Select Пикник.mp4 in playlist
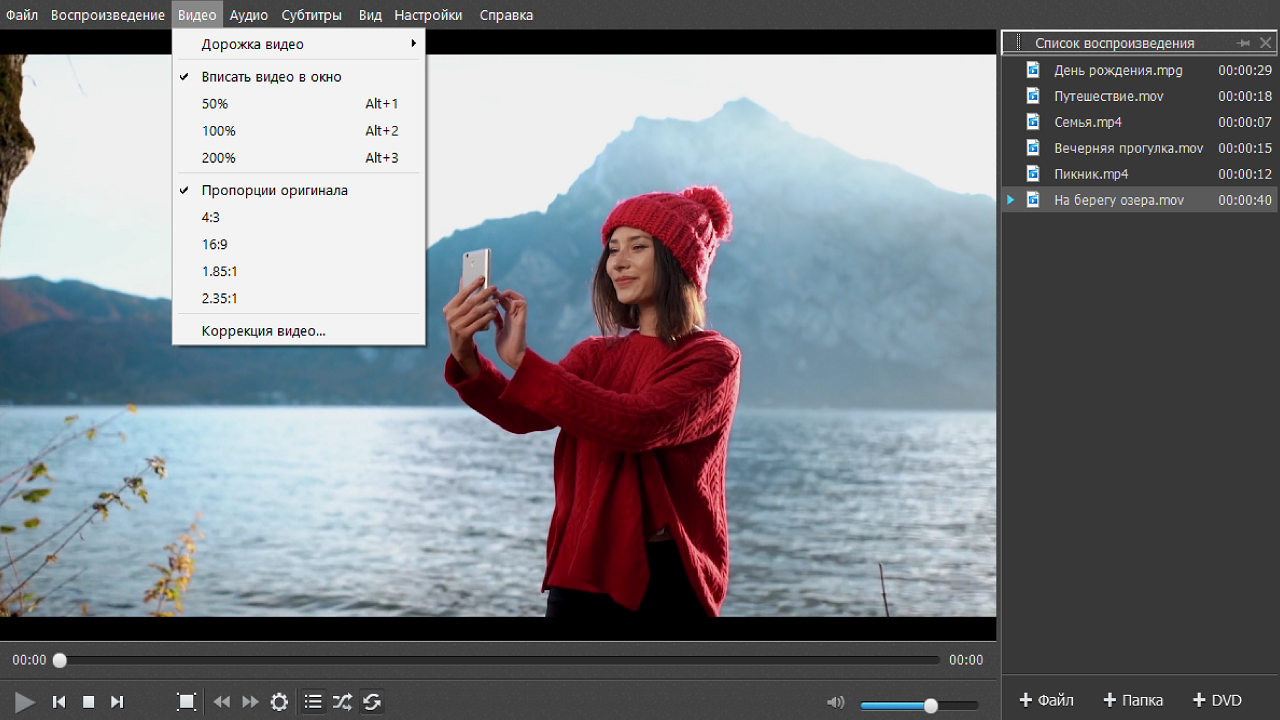The height and width of the screenshot is (720, 1280). [1140, 174]
